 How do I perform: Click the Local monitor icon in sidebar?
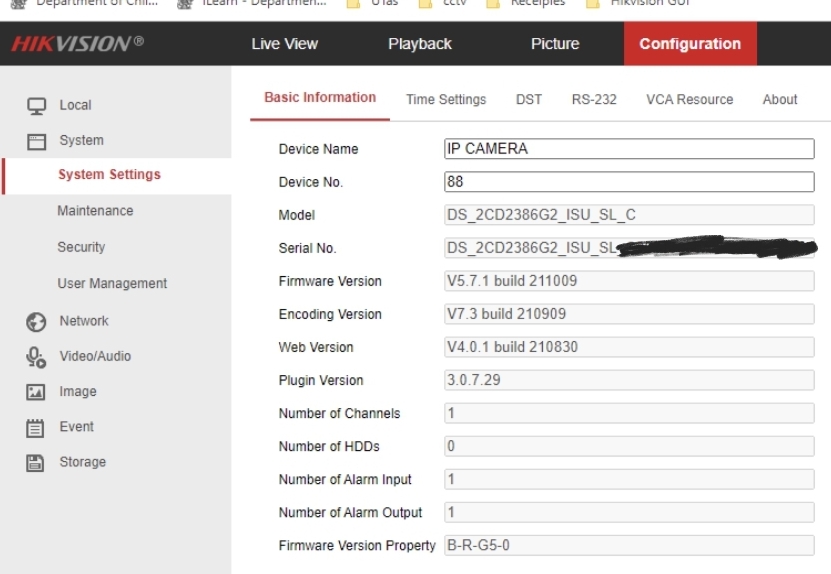pos(34,105)
